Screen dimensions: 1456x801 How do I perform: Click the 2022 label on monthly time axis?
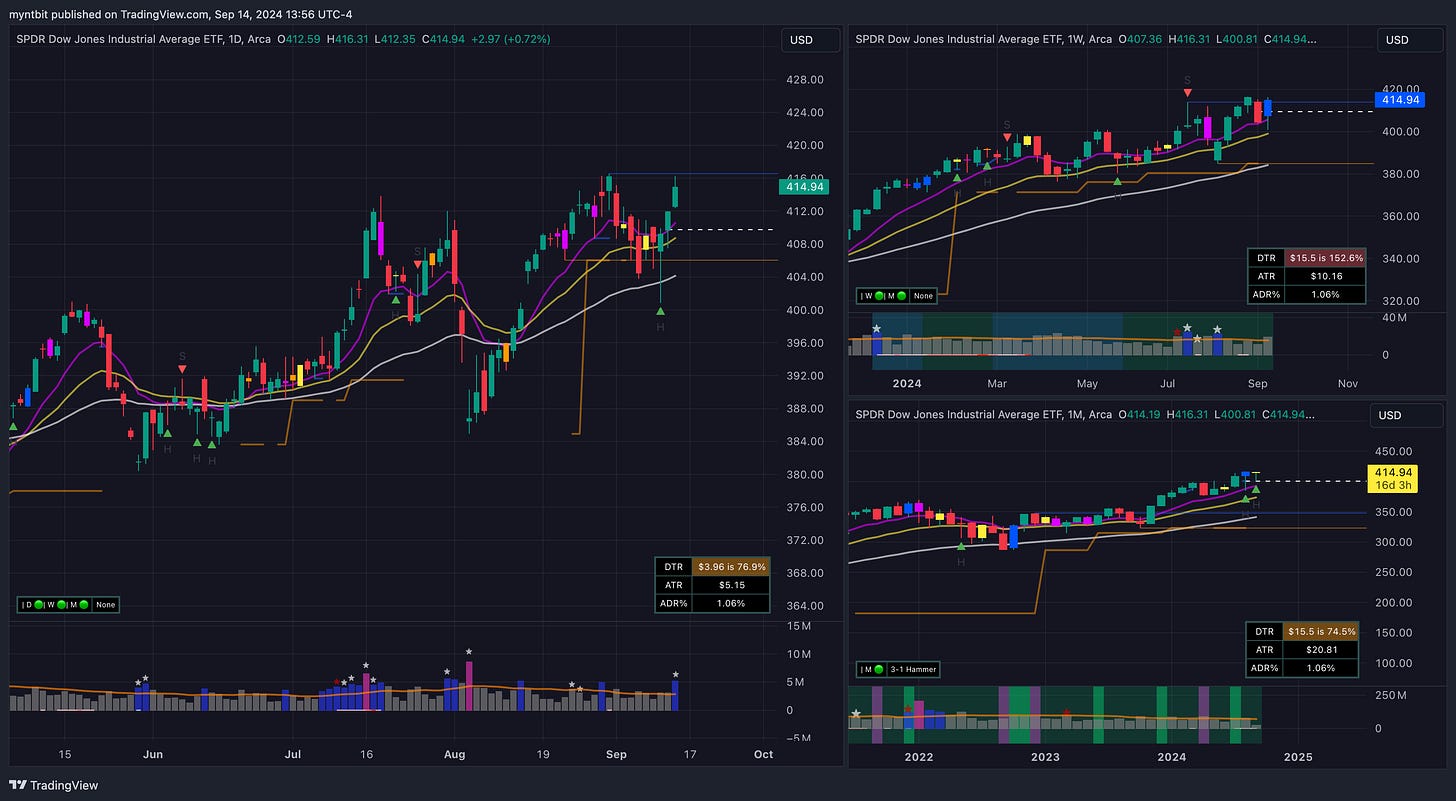point(918,757)
